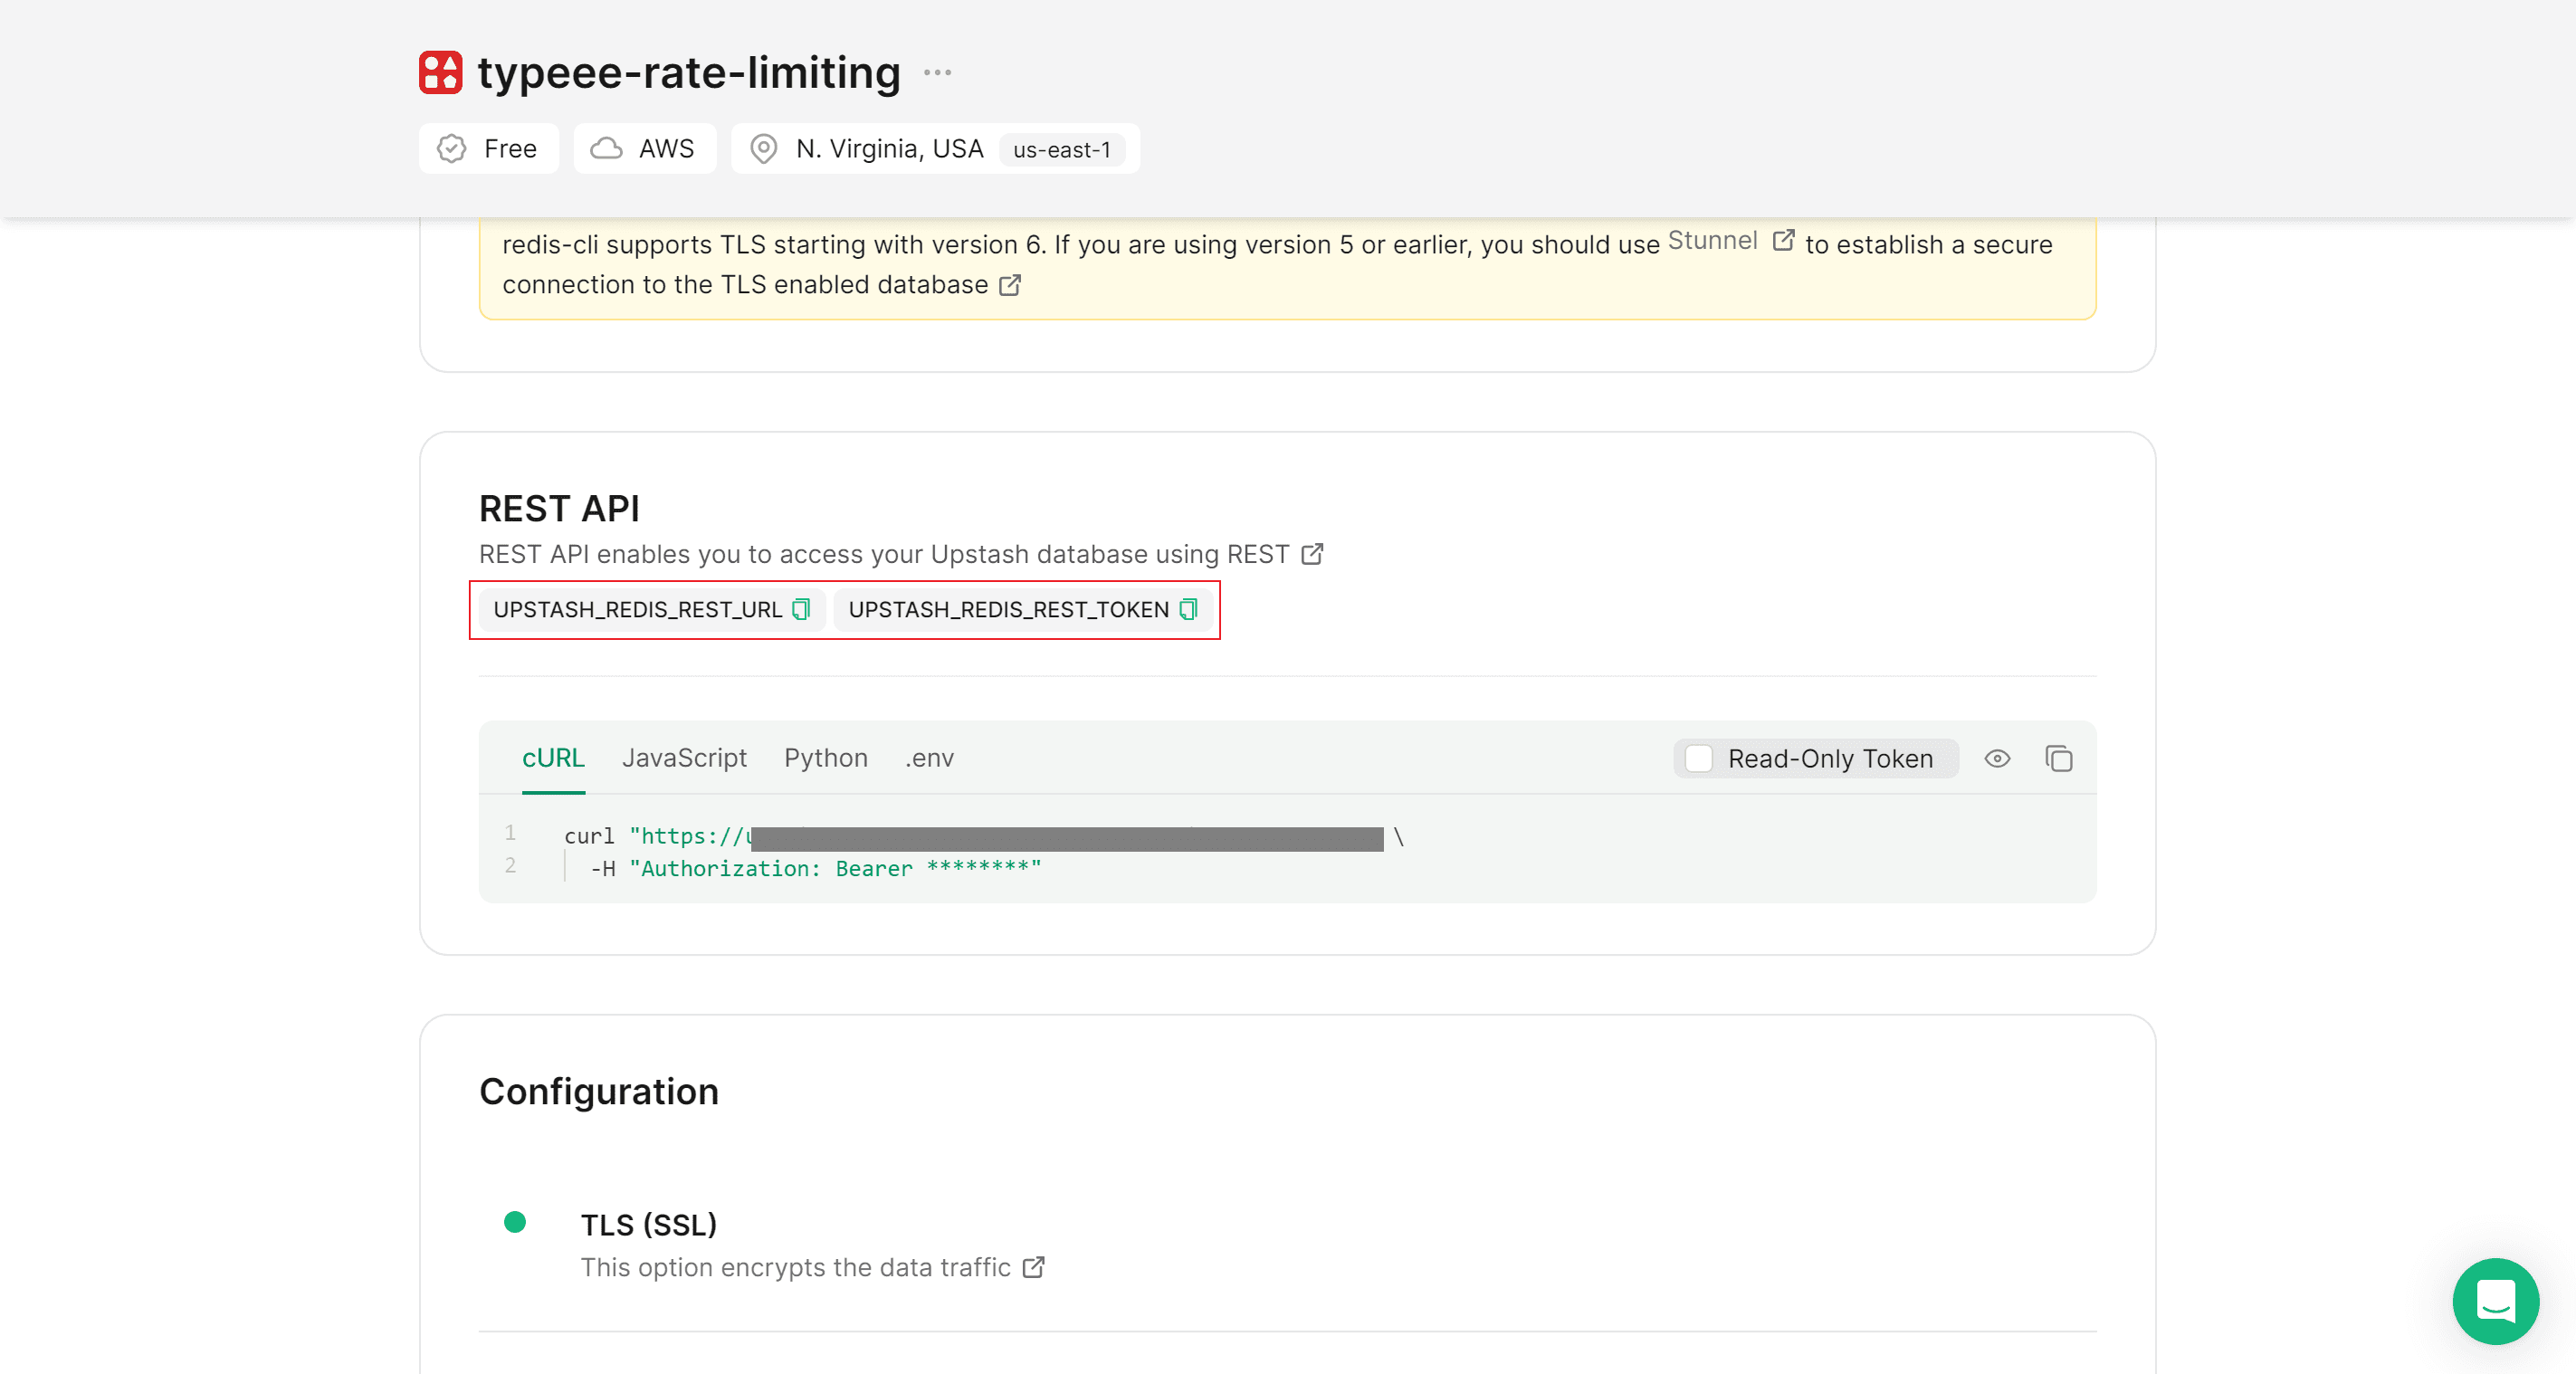Click the AWS cloud provider badge

click(x=644, y=149)
